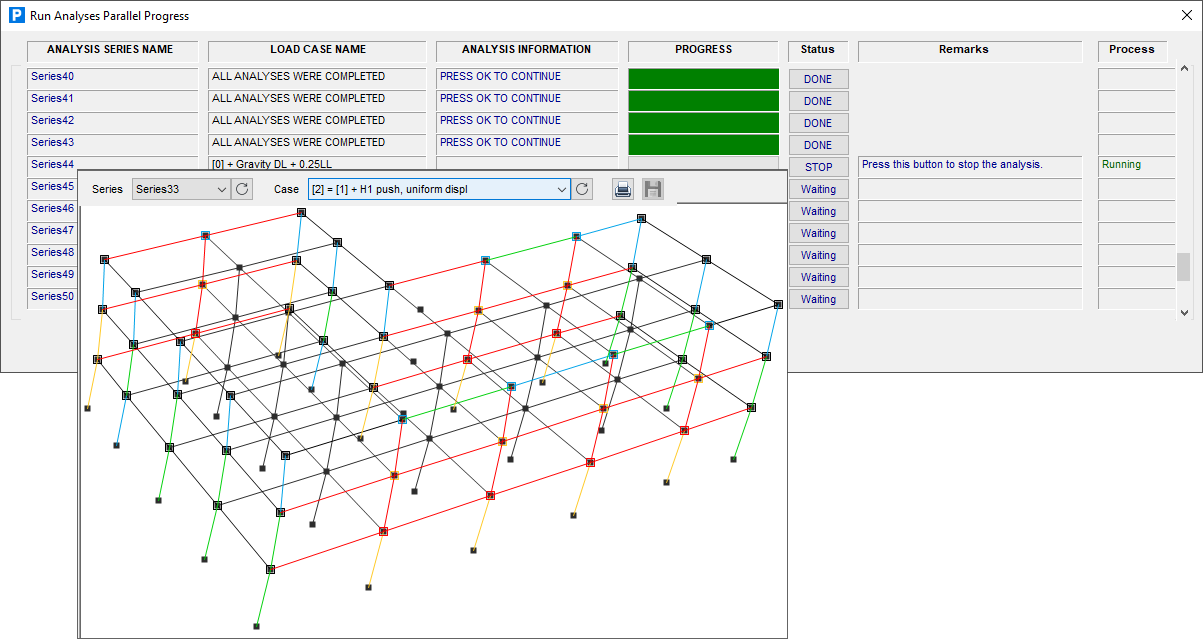This screenshot has height=639, width=1203.
Task: Click the Waiting button for Series50
Action: (x=818, y=299)
